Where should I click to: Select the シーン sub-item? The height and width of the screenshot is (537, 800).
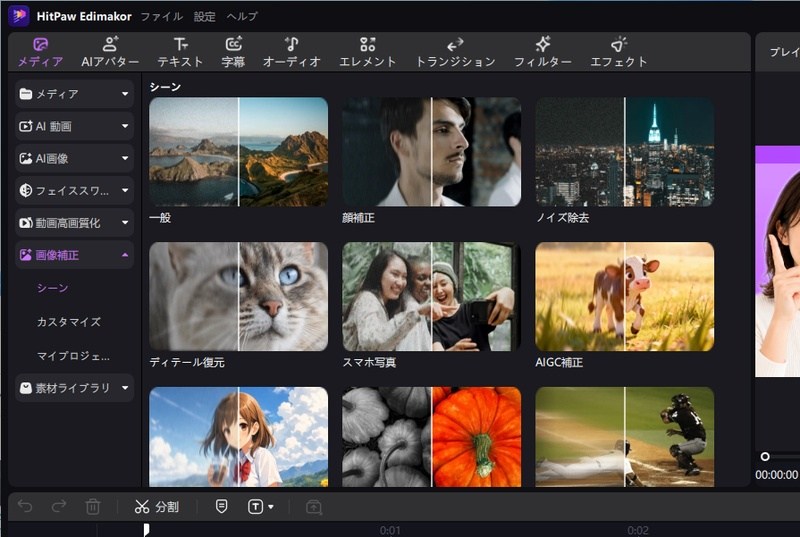[x=53, y=288]
